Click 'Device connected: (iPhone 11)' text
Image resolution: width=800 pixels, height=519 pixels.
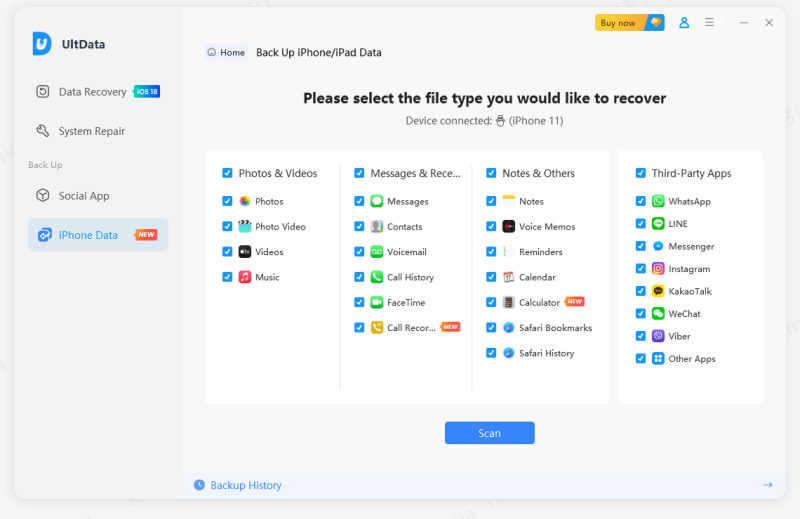484,121
